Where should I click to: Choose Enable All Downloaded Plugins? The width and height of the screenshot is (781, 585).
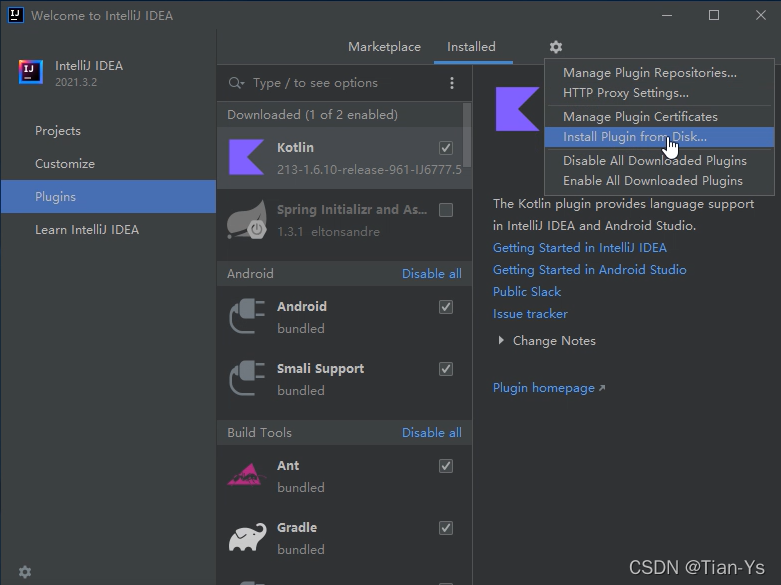[659, 181]
